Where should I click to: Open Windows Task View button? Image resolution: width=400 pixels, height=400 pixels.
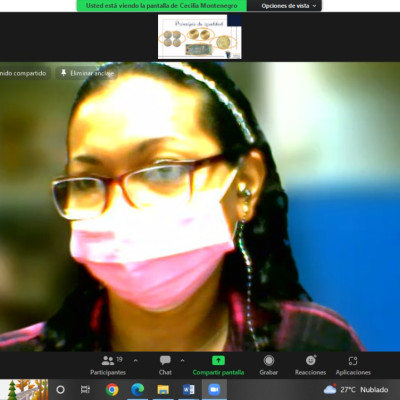(x=85, y=389)
